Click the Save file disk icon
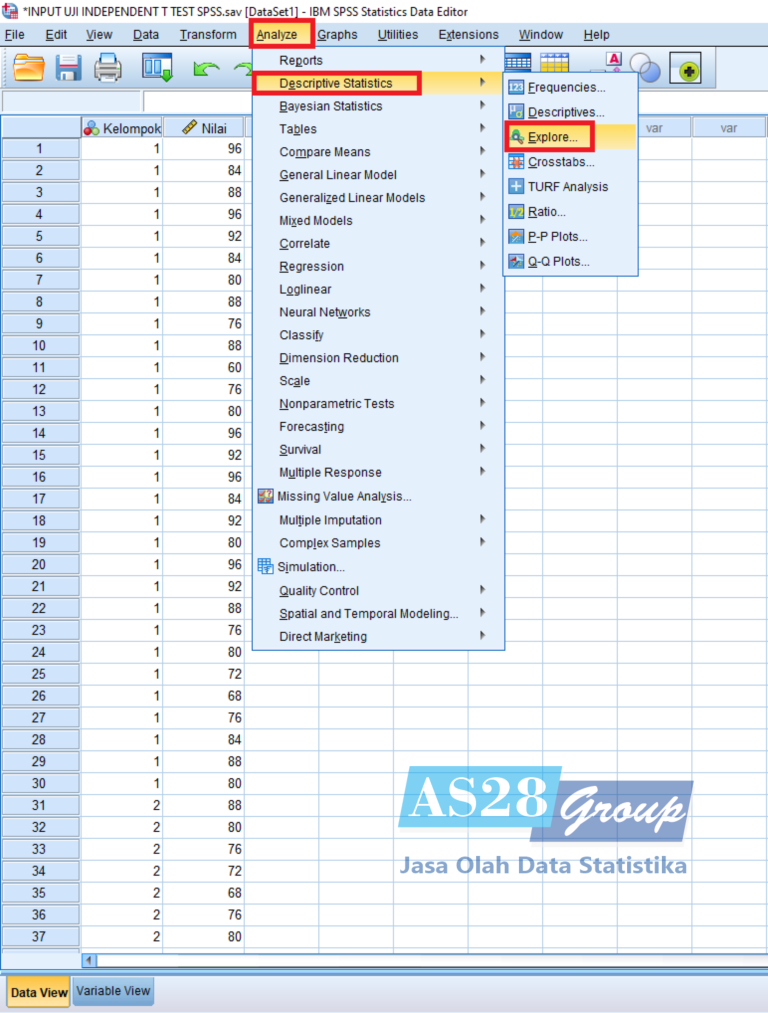 pos(68,68)
